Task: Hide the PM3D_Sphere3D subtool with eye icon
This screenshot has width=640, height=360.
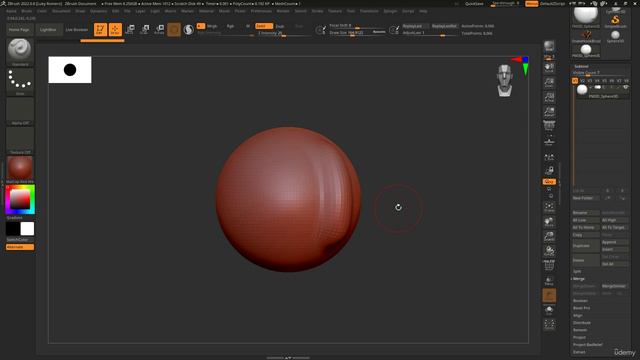Action: tap(625, 87)
